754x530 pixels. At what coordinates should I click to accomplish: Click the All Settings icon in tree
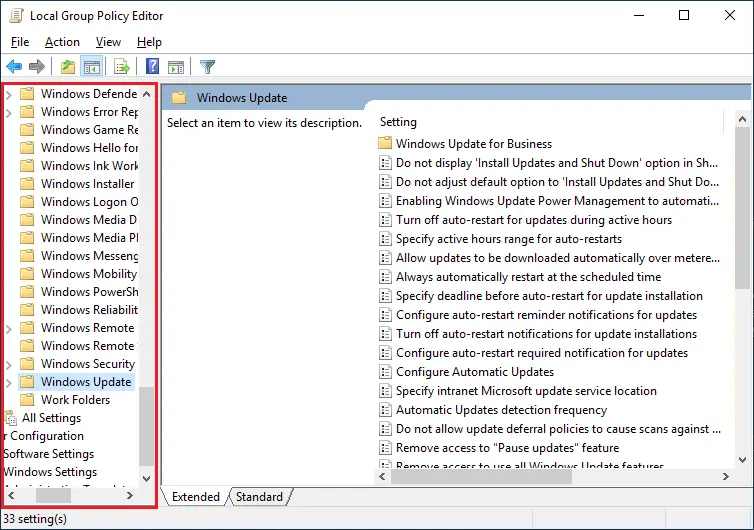click(11, 418)
